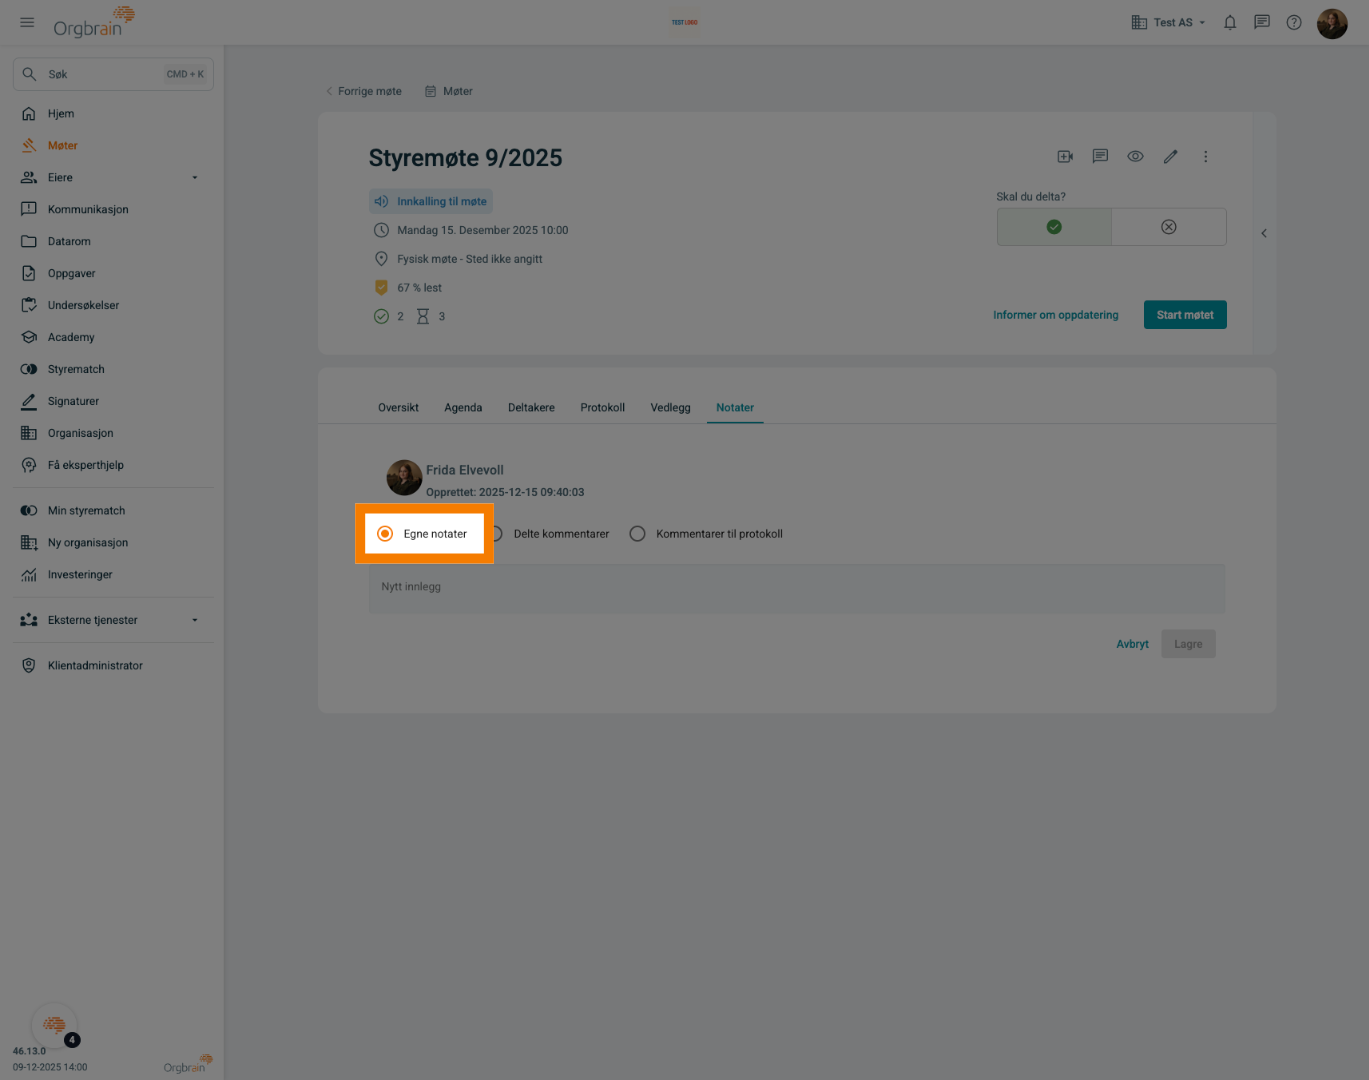
Task: Toggle the meeting preview eye icon
Action: click(x=1135, y=157)
